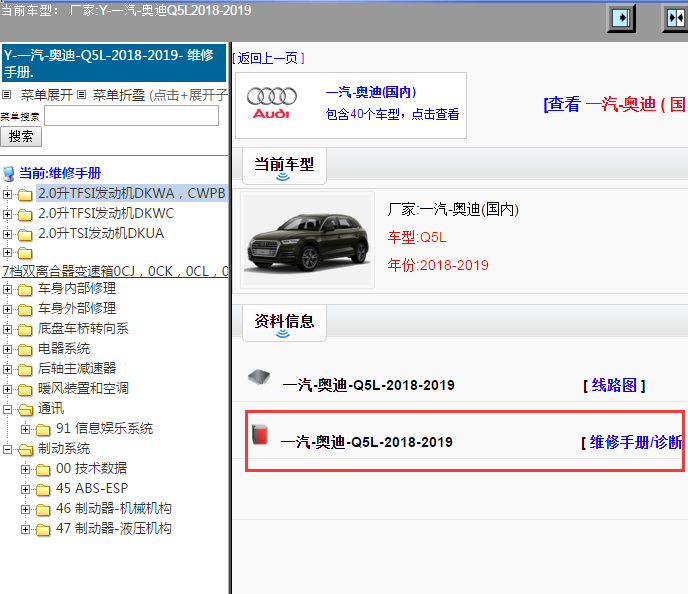Click the computer icon beside 当前:维修手册
Screen dimensions: 688x594
click(x=8, y=174)
